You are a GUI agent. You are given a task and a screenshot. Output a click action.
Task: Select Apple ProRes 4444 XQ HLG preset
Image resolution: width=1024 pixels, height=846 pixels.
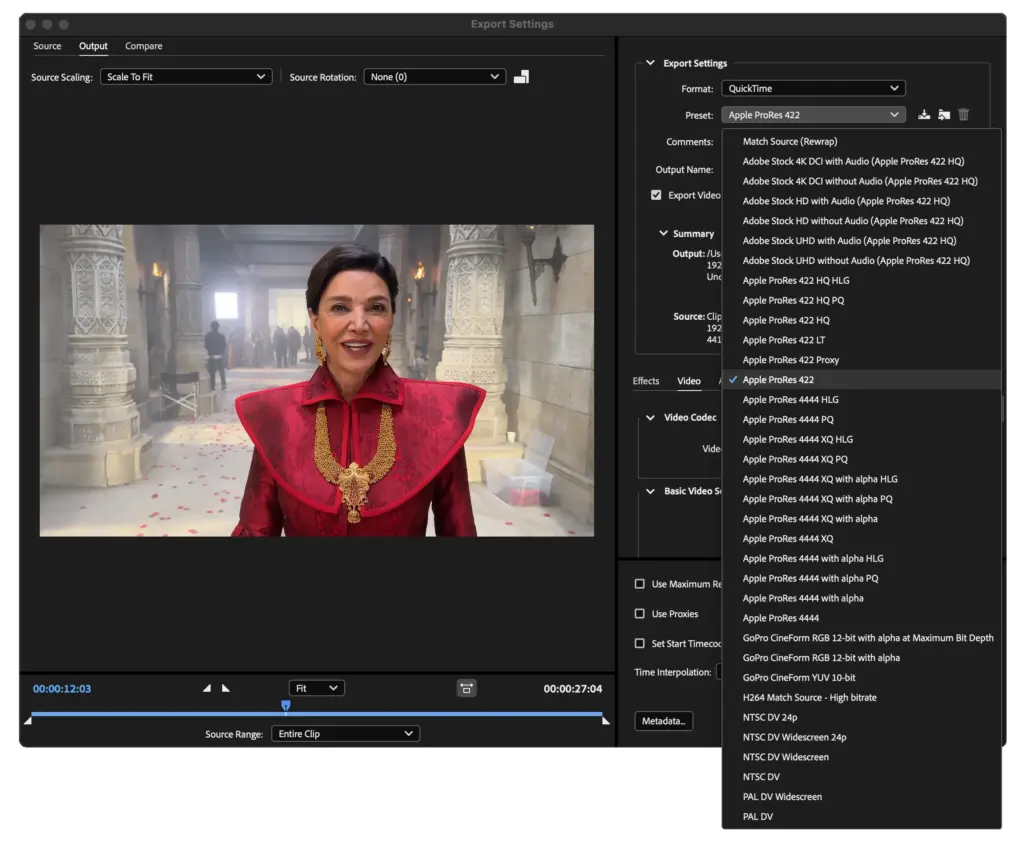(x=861, y=439)
